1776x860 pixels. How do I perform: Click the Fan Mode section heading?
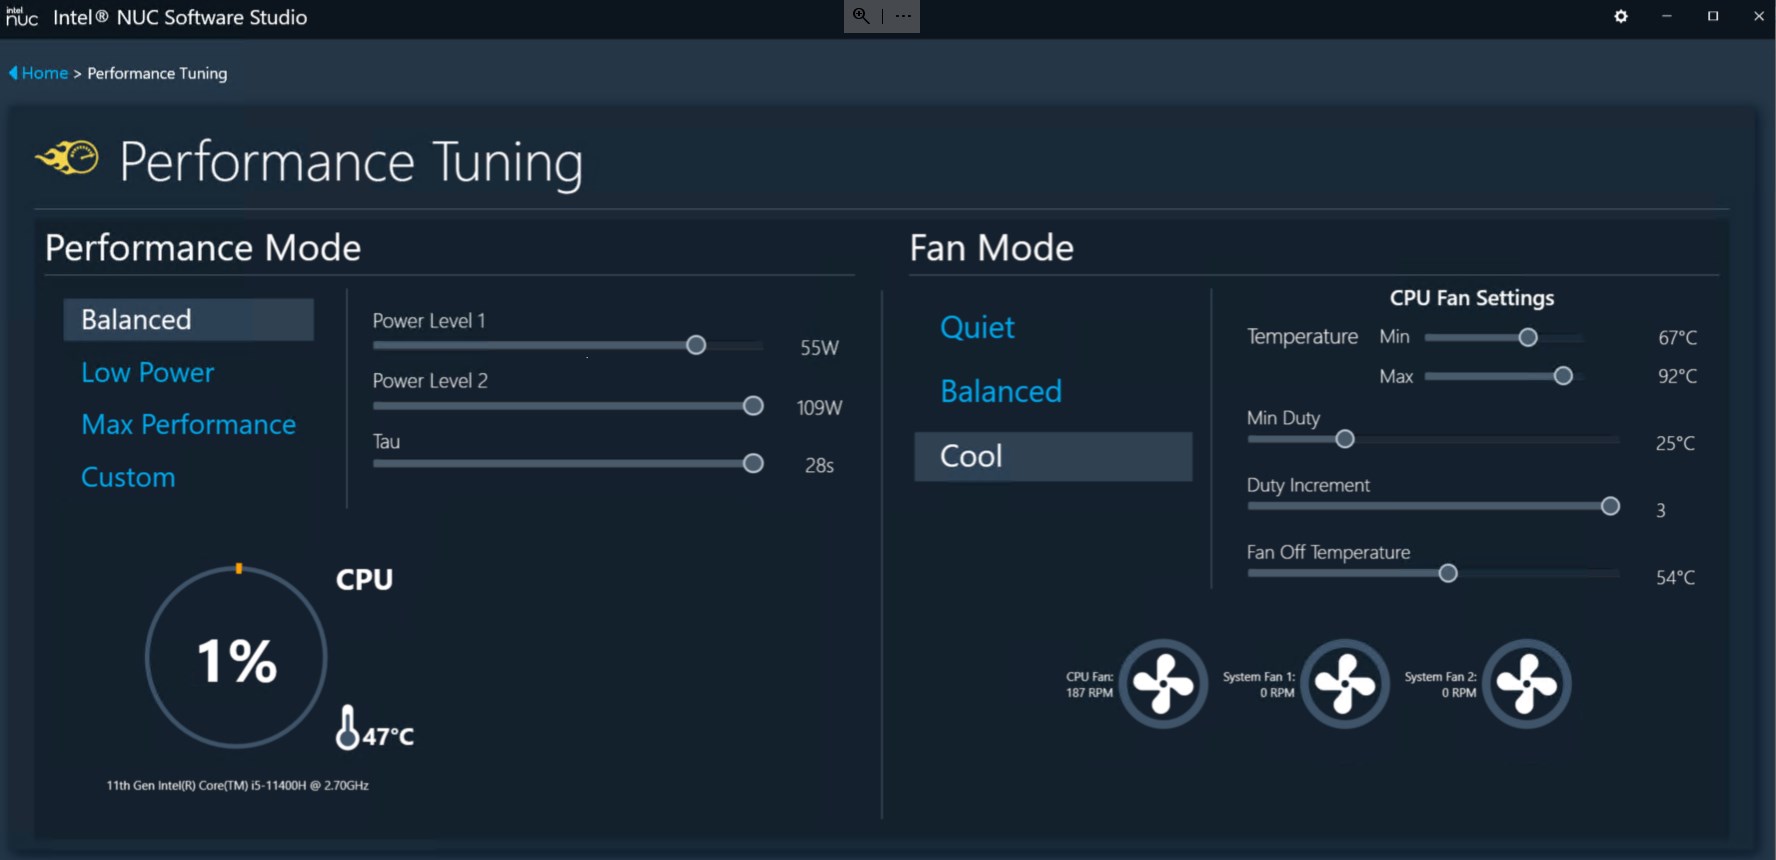[x=992, y=247]
